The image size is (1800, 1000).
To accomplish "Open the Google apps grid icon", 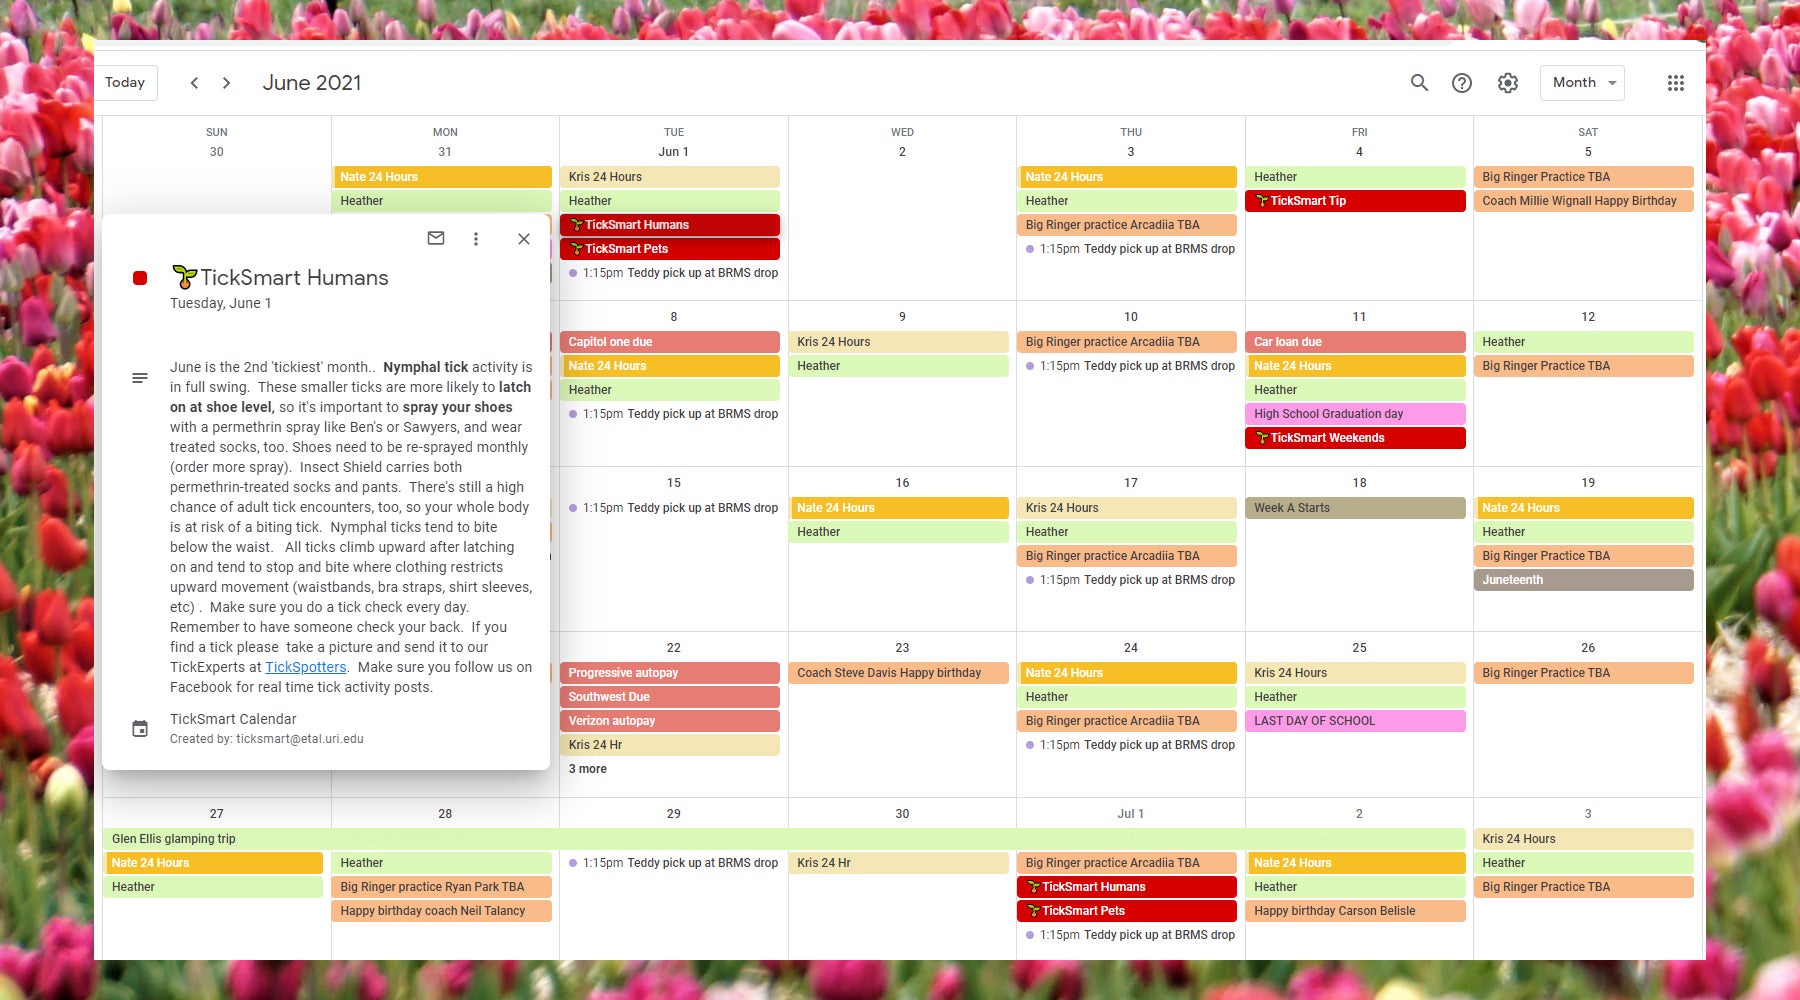I will coord(1675,83).
